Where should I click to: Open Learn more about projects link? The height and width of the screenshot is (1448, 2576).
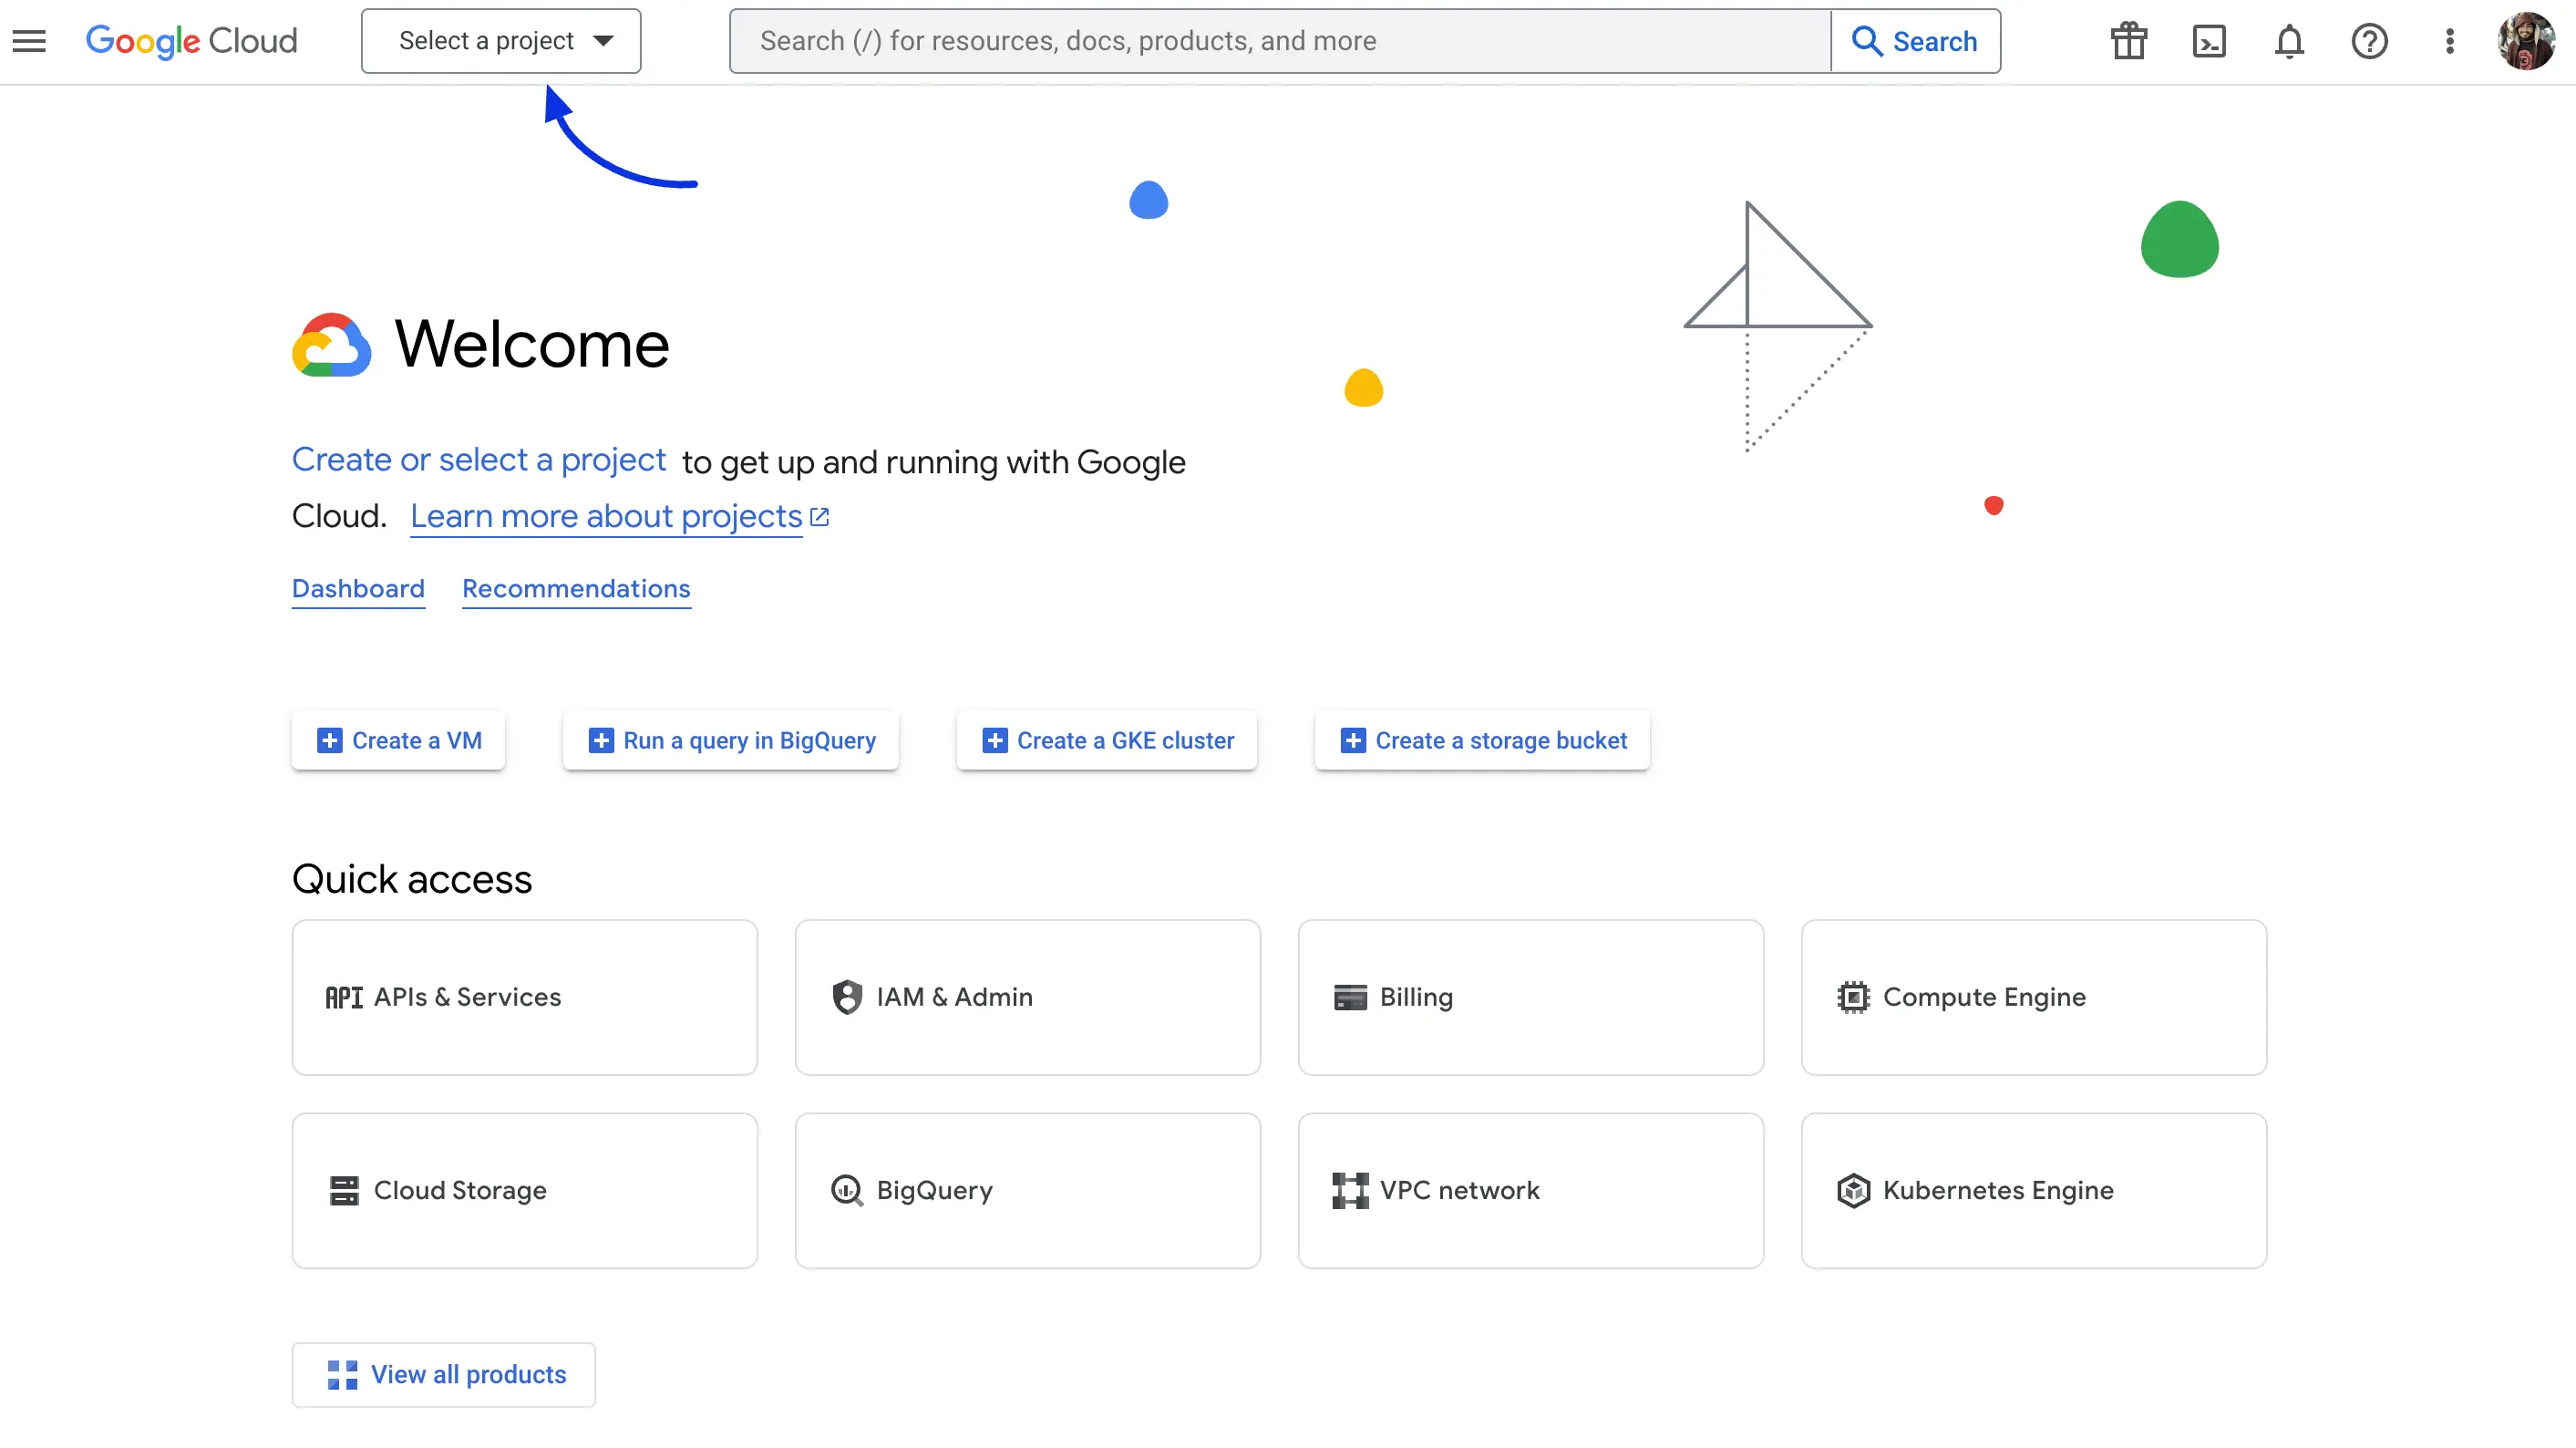pyautogui.click(x=606, y=516)
